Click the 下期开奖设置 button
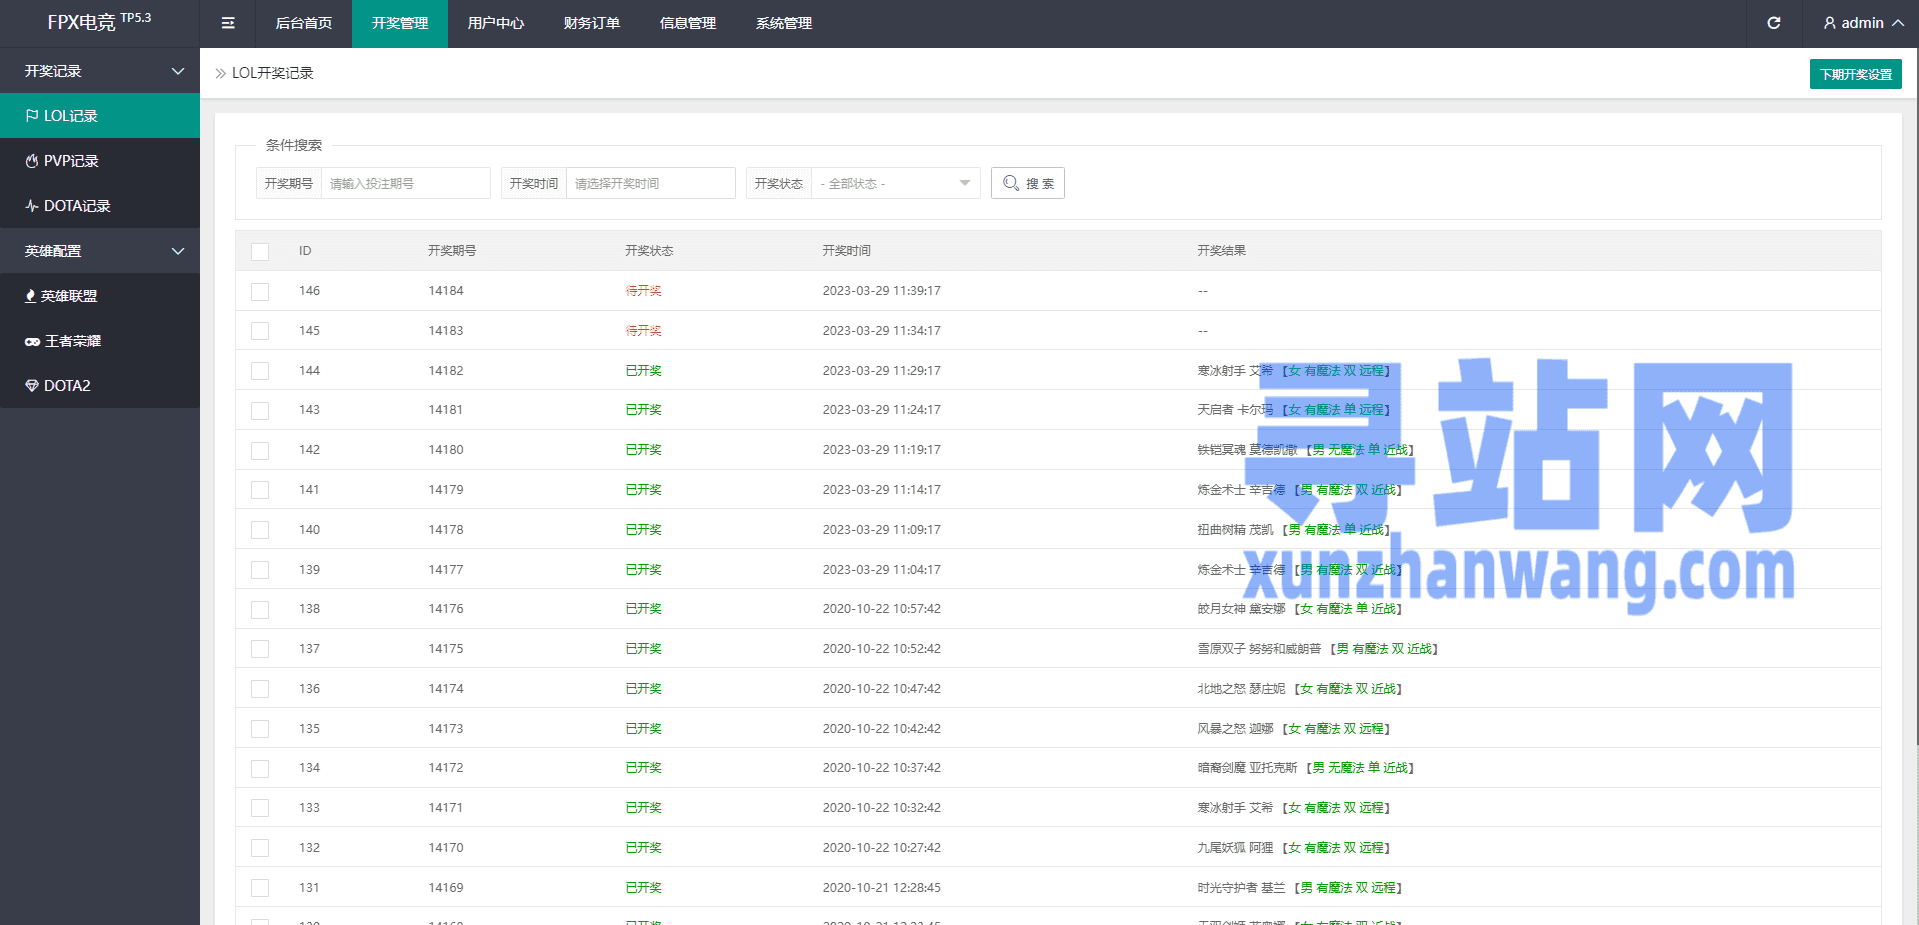The height and width of the screenshot is (925, 1919). [x=1856, y=74]
